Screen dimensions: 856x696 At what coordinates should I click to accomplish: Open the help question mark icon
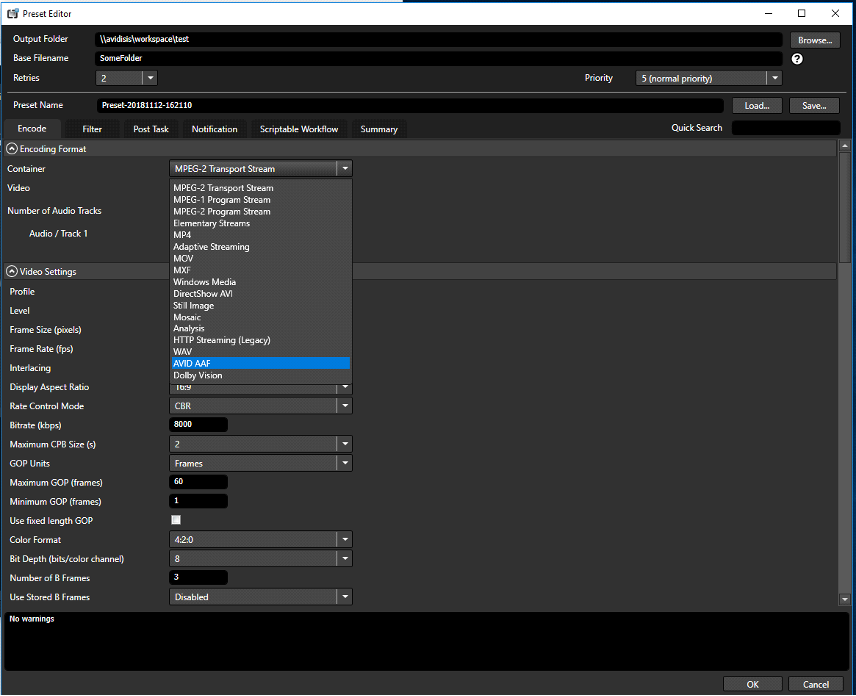point(797,59)
